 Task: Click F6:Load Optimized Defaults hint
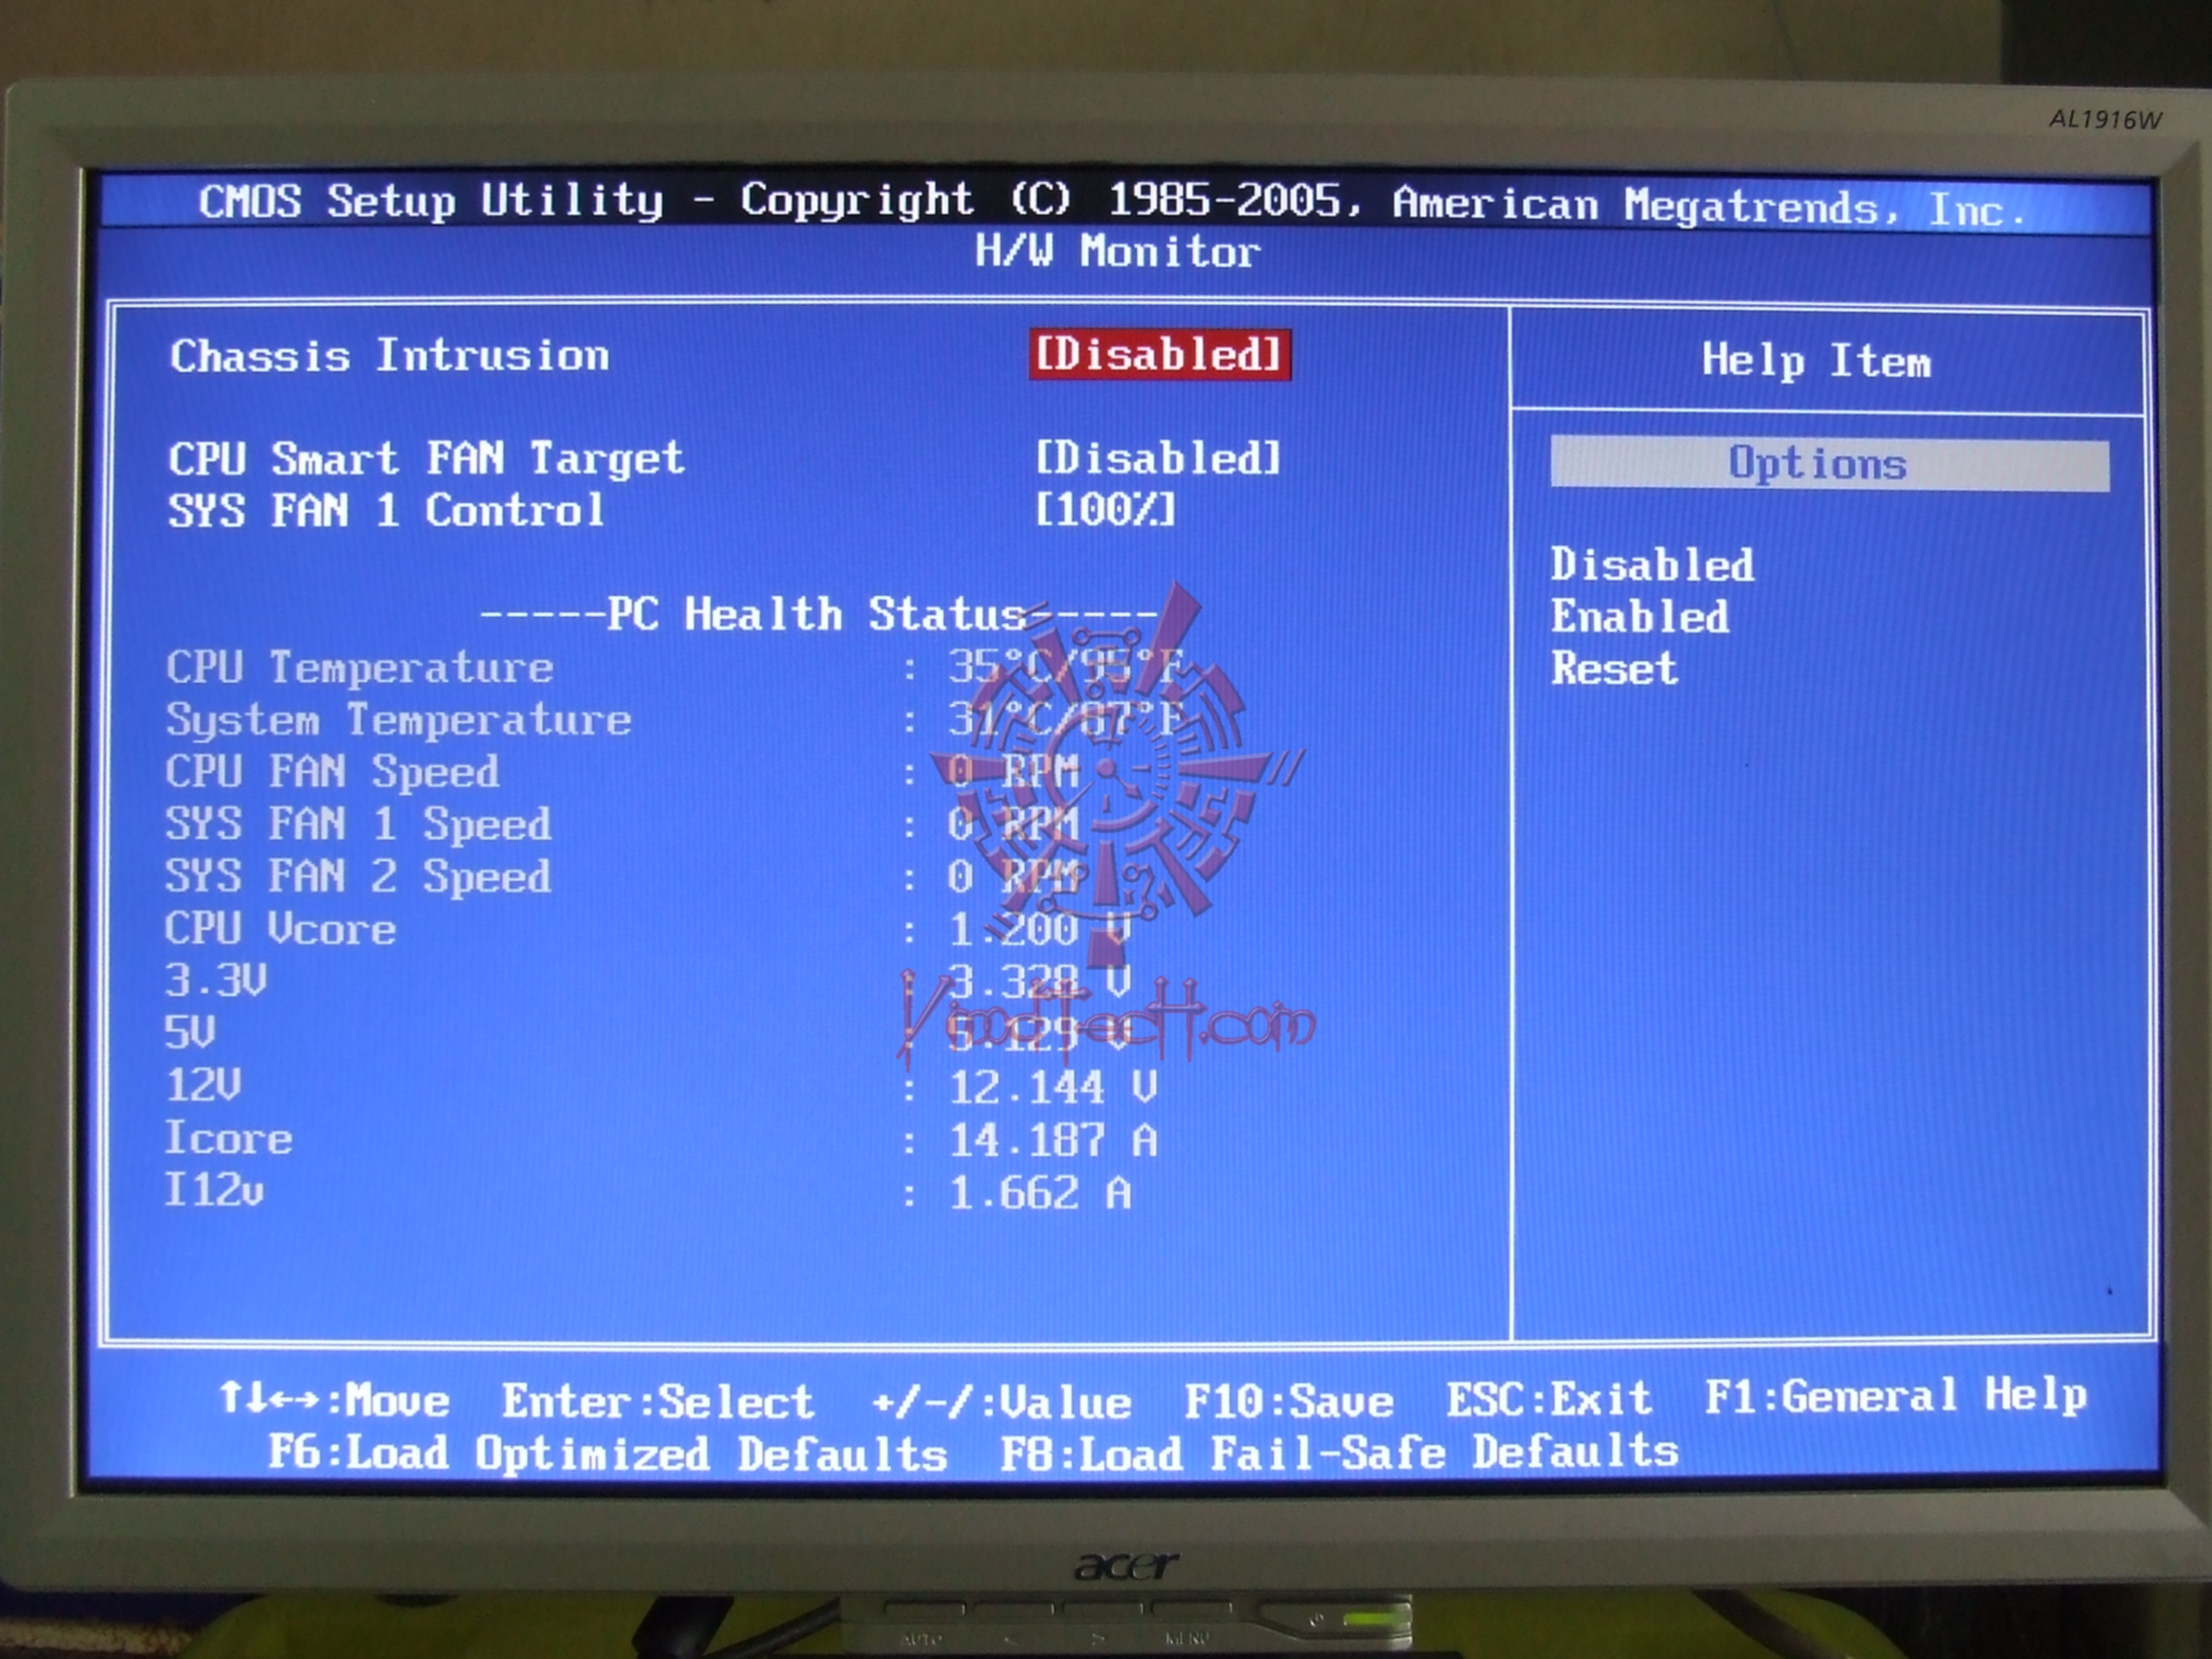pyautogui.click(x=607, y=1453)
